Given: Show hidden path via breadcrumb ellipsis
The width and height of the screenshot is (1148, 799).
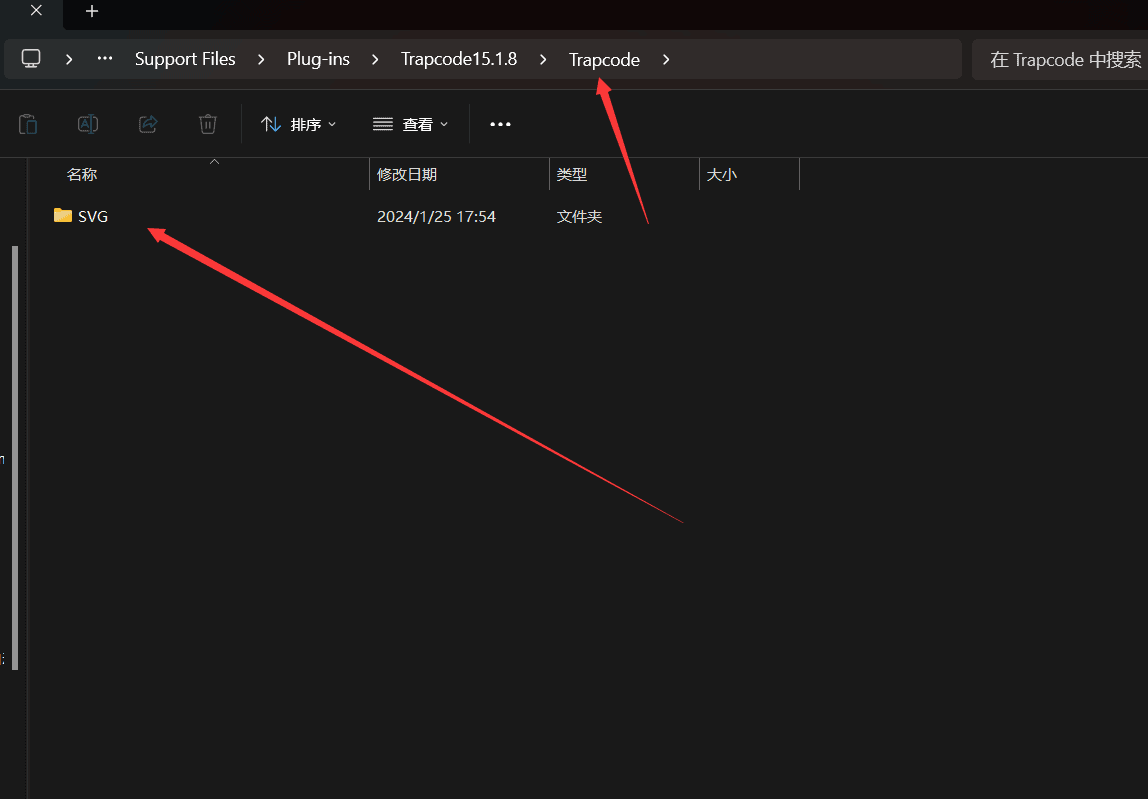Looking at the screenshot, I should coord(105,59).
